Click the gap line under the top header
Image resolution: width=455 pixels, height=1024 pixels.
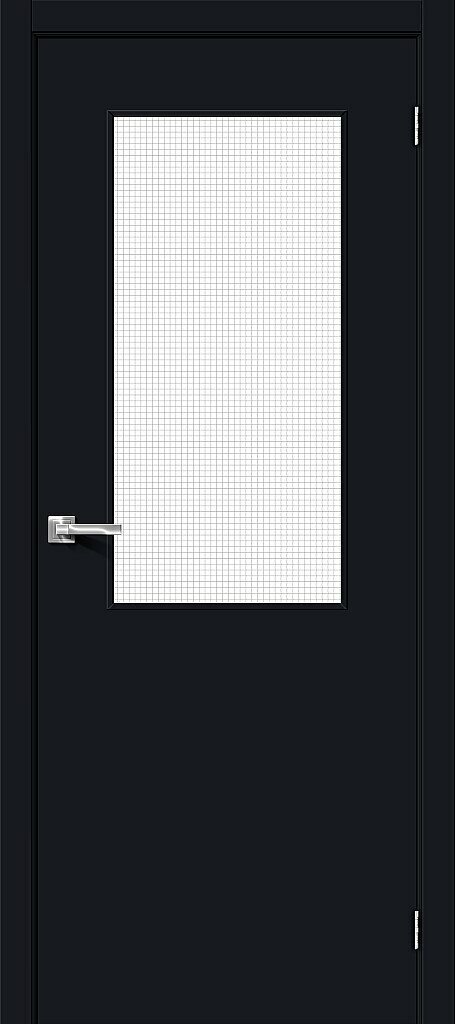[227, 33]
